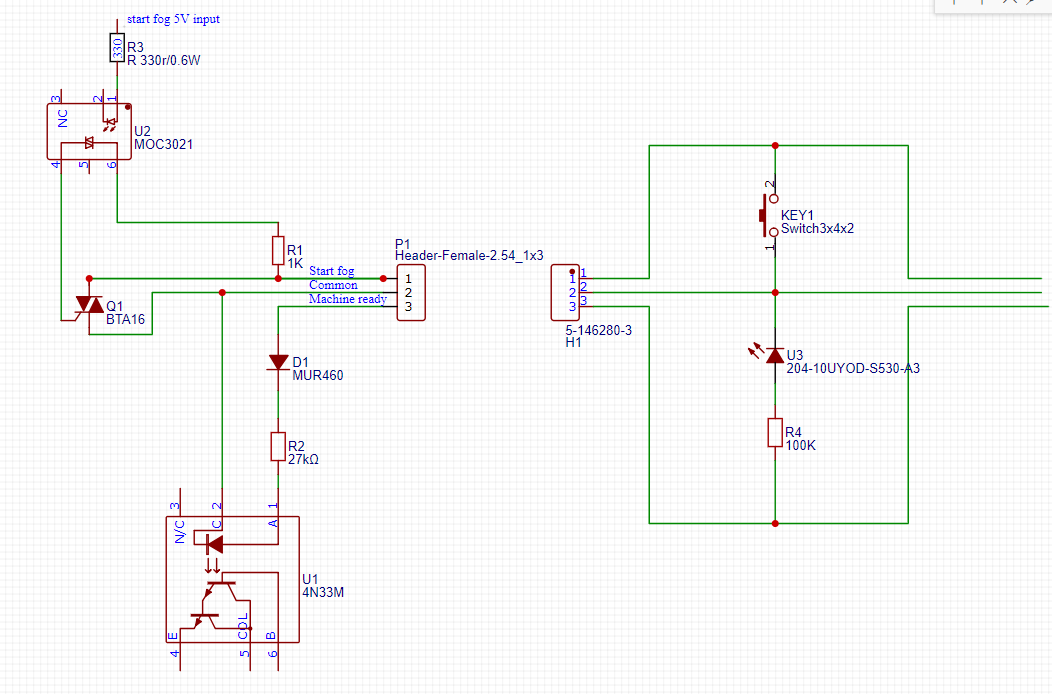
Task: Click the R3 designator label
Action: point(136,47)
